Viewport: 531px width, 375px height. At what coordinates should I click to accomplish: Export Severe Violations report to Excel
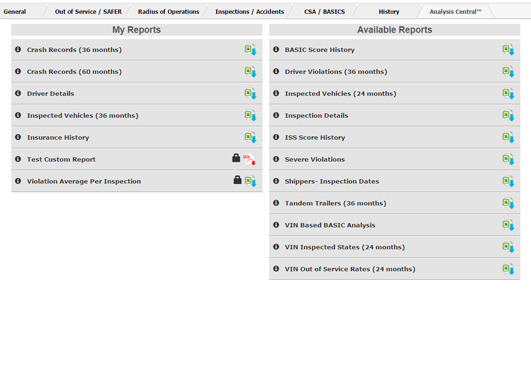pos(508,160)
